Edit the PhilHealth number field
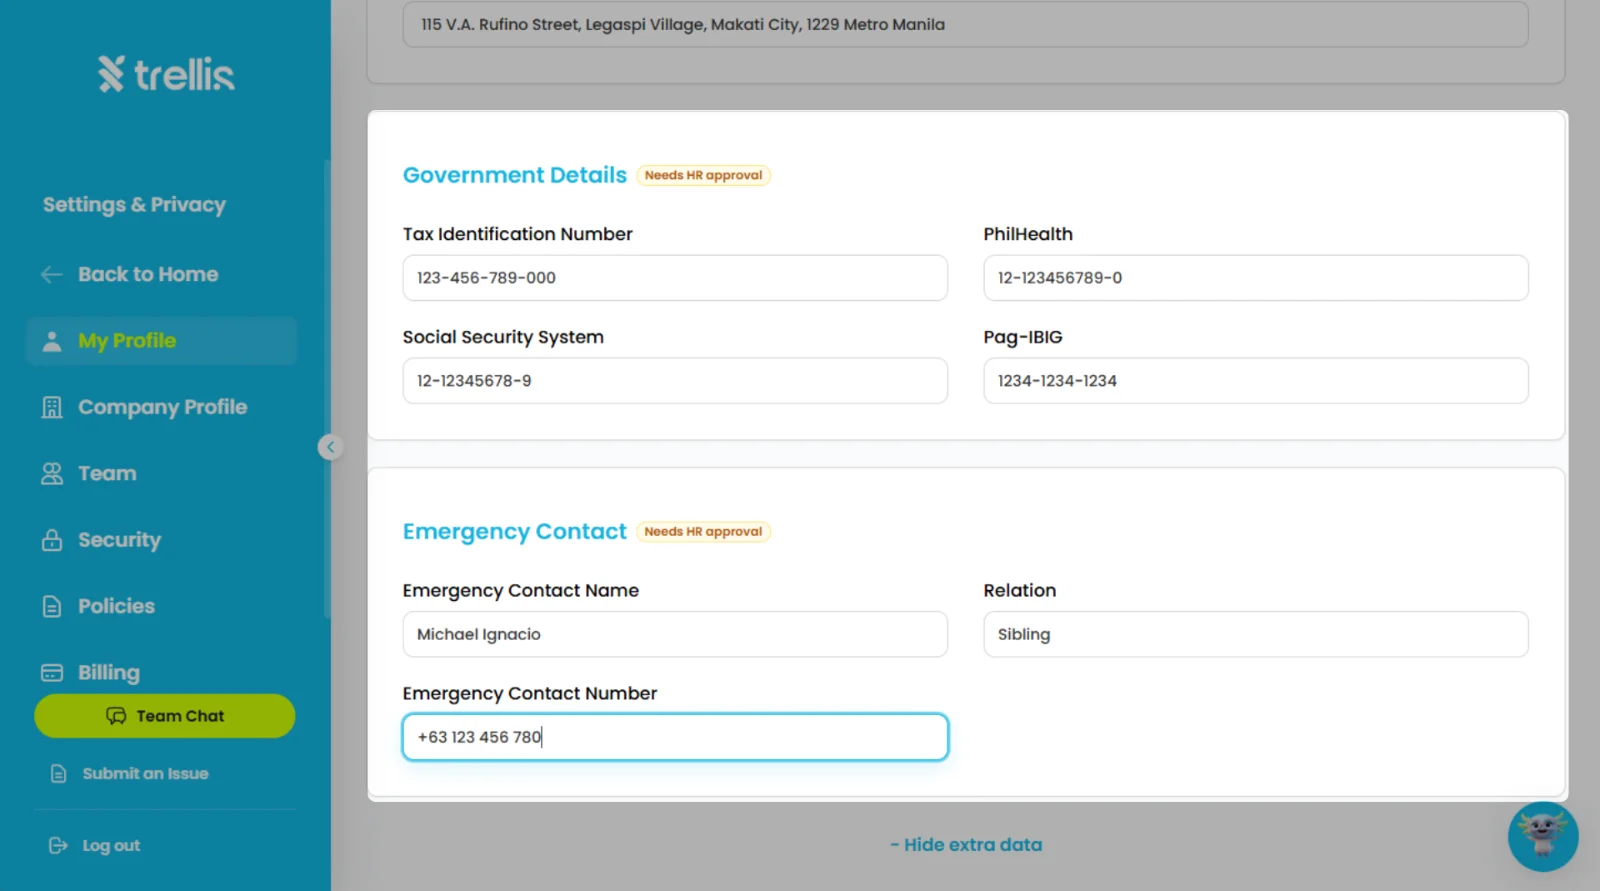The image size is (1600, 891). pos(1256,278)
